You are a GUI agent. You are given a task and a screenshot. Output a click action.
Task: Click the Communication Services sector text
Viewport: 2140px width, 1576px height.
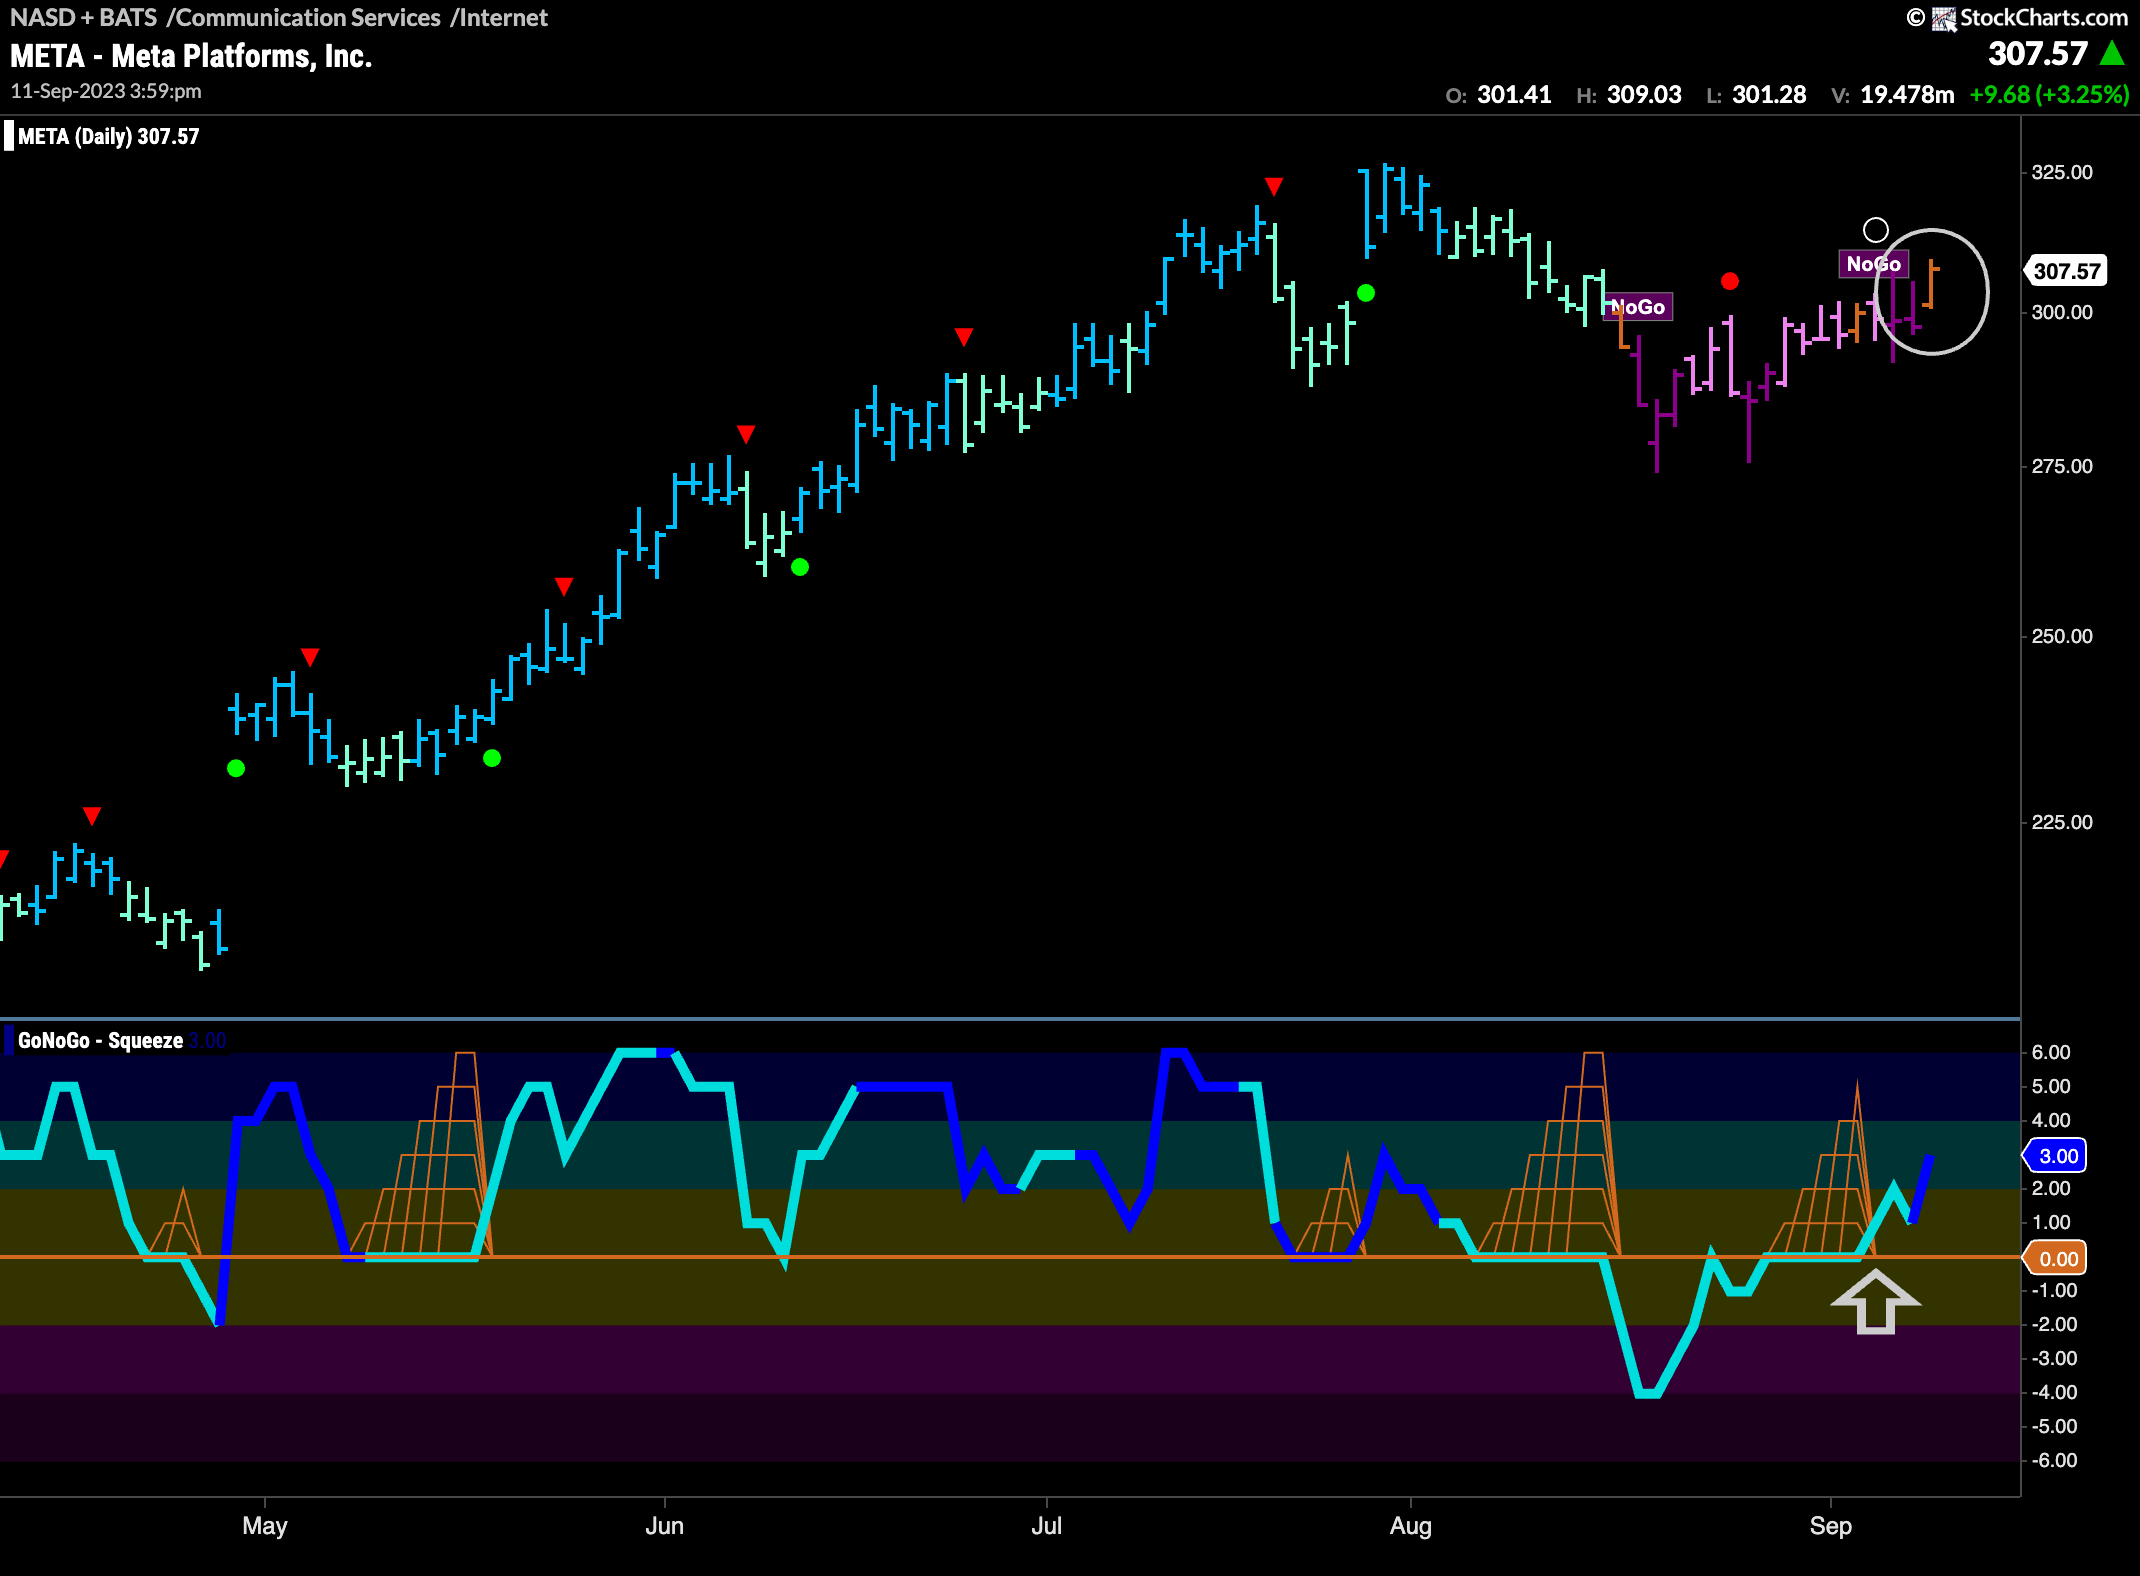(308, 17)
